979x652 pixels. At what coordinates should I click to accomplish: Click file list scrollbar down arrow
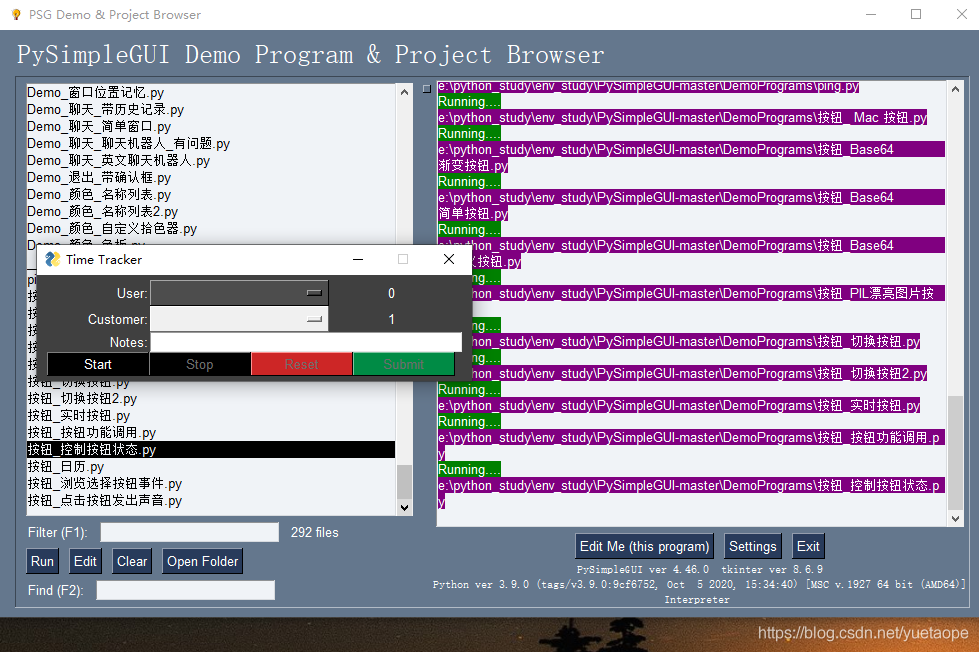[x=405, y=508]
